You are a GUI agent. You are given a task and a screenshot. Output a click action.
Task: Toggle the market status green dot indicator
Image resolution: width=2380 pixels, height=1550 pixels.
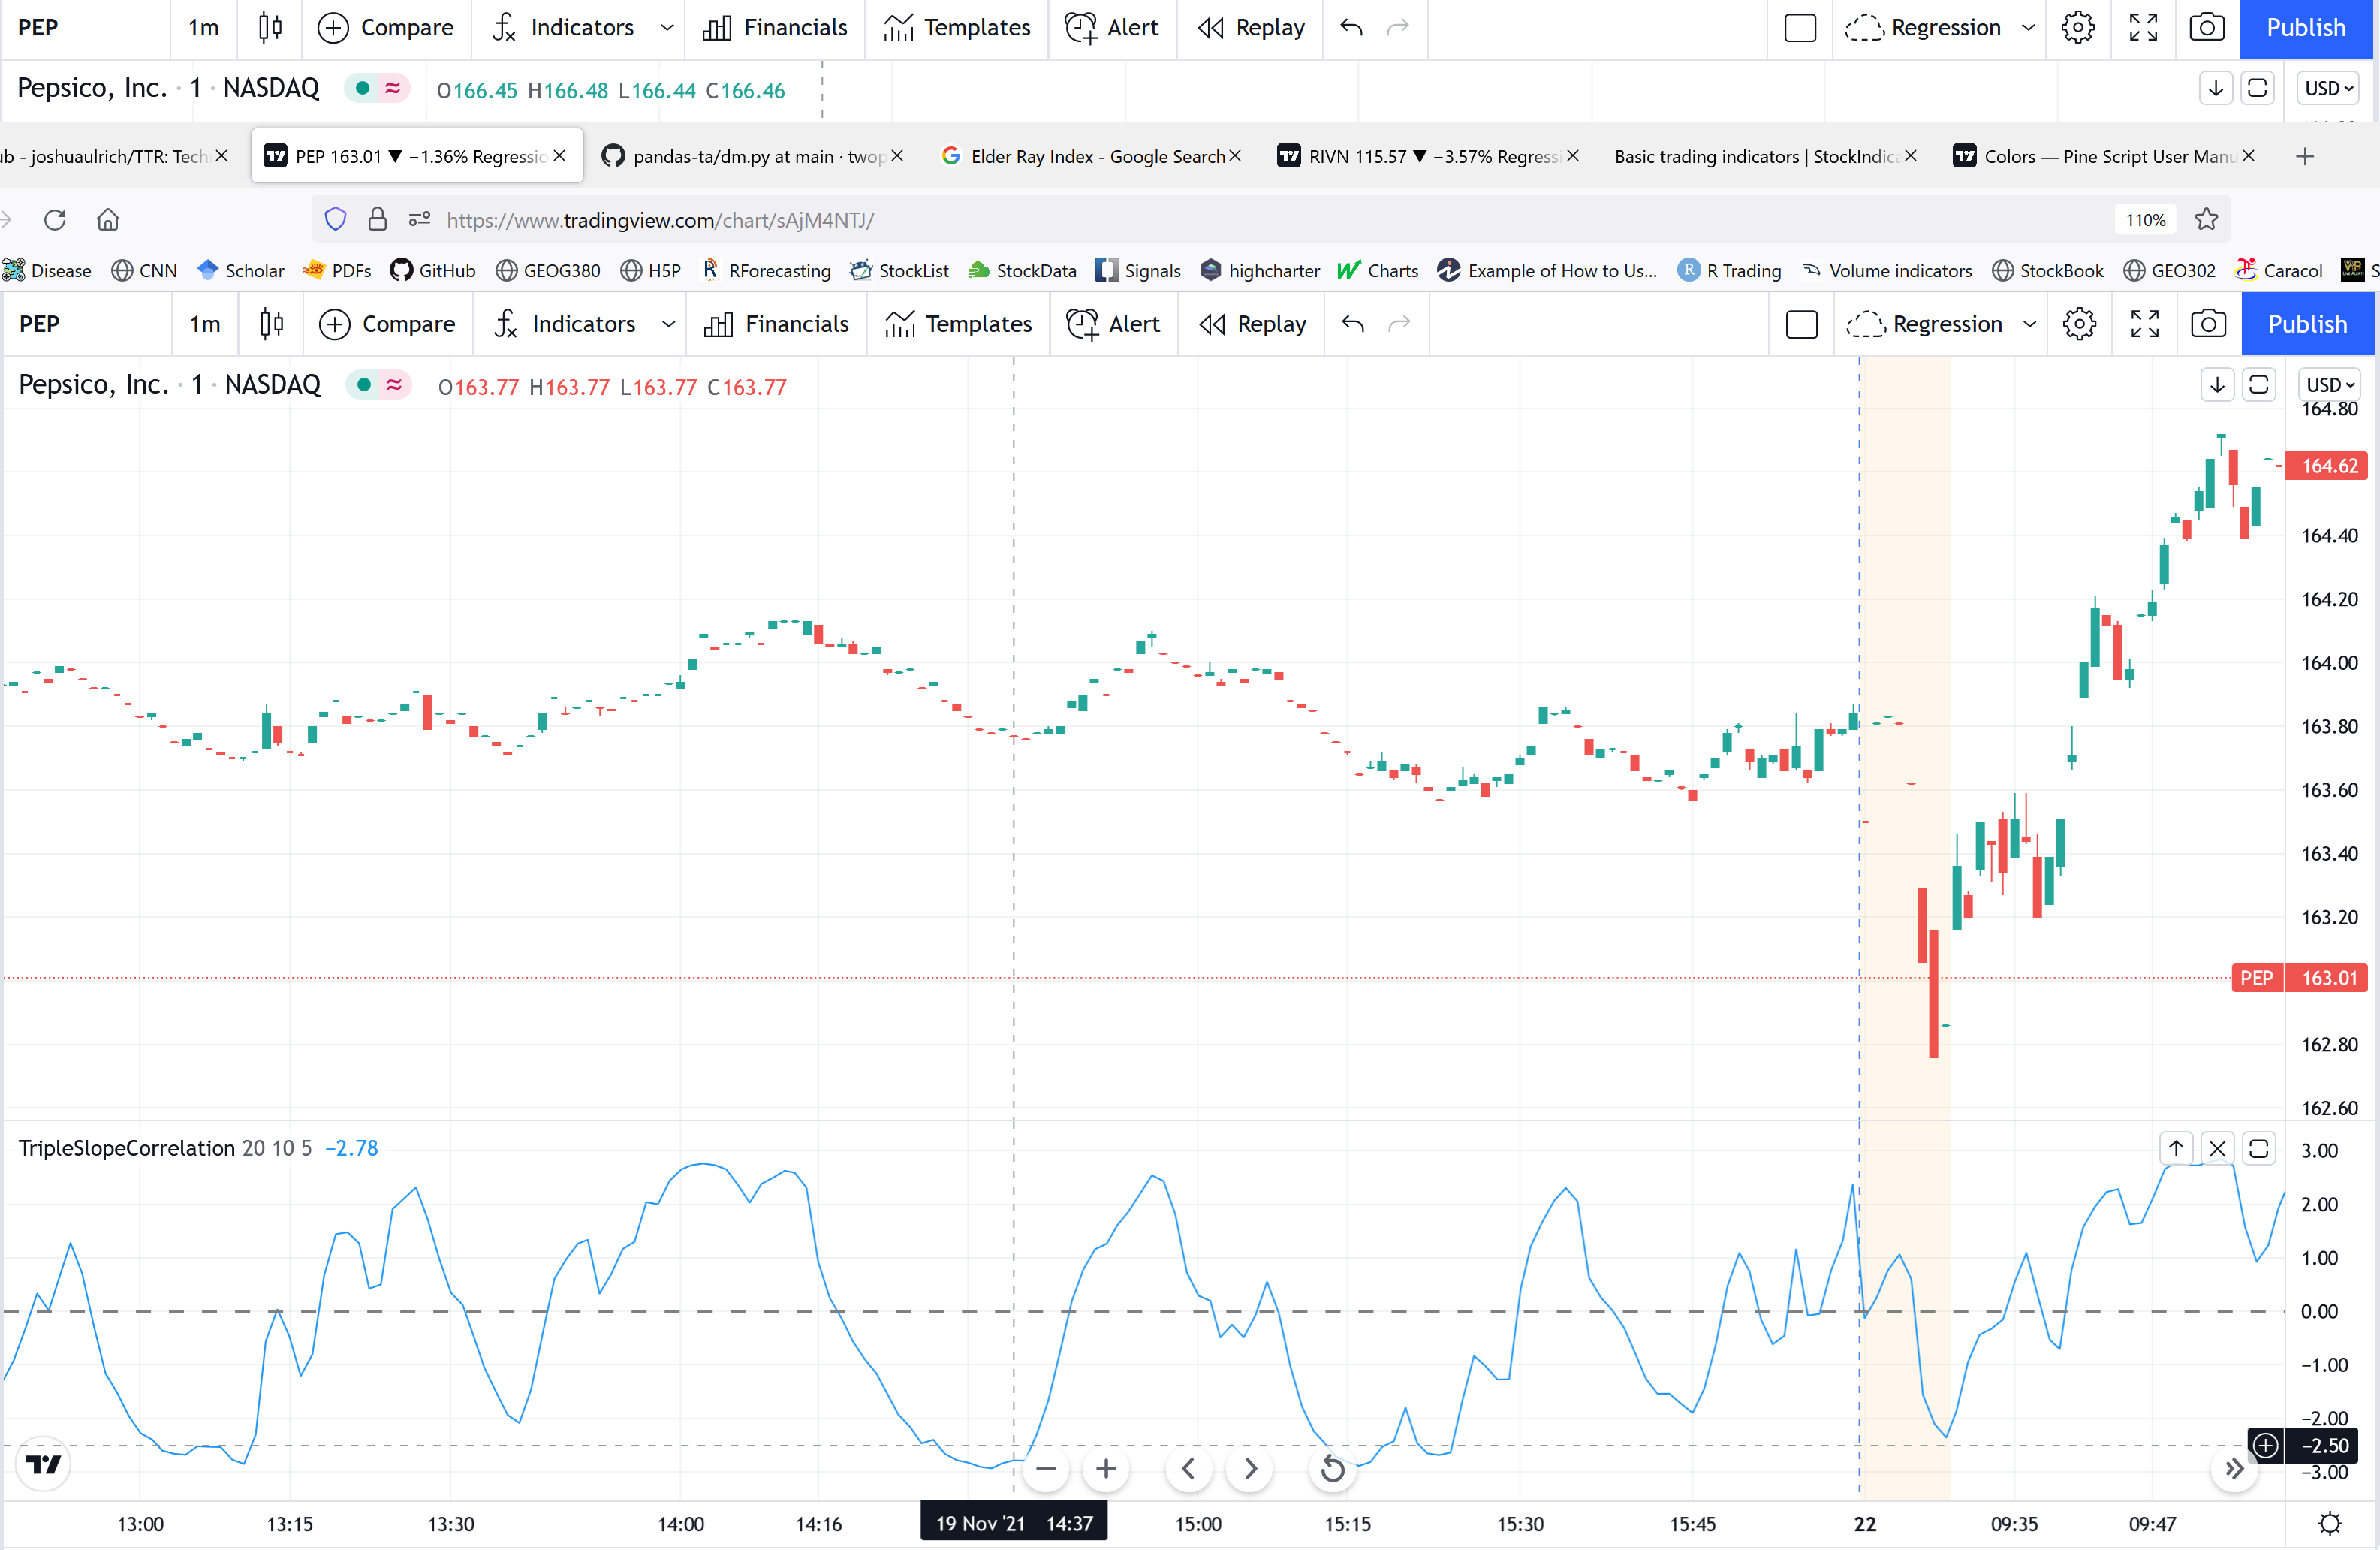click(x=364, y=385)
